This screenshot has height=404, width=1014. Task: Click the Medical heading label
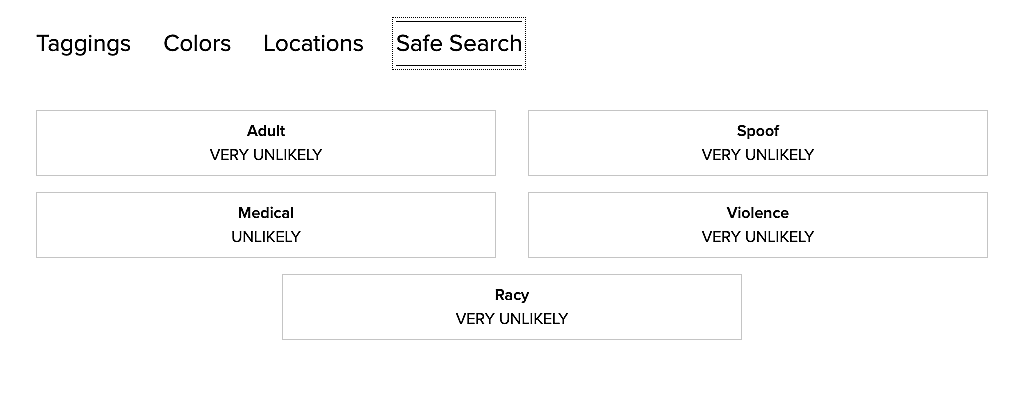click(266, 213)
